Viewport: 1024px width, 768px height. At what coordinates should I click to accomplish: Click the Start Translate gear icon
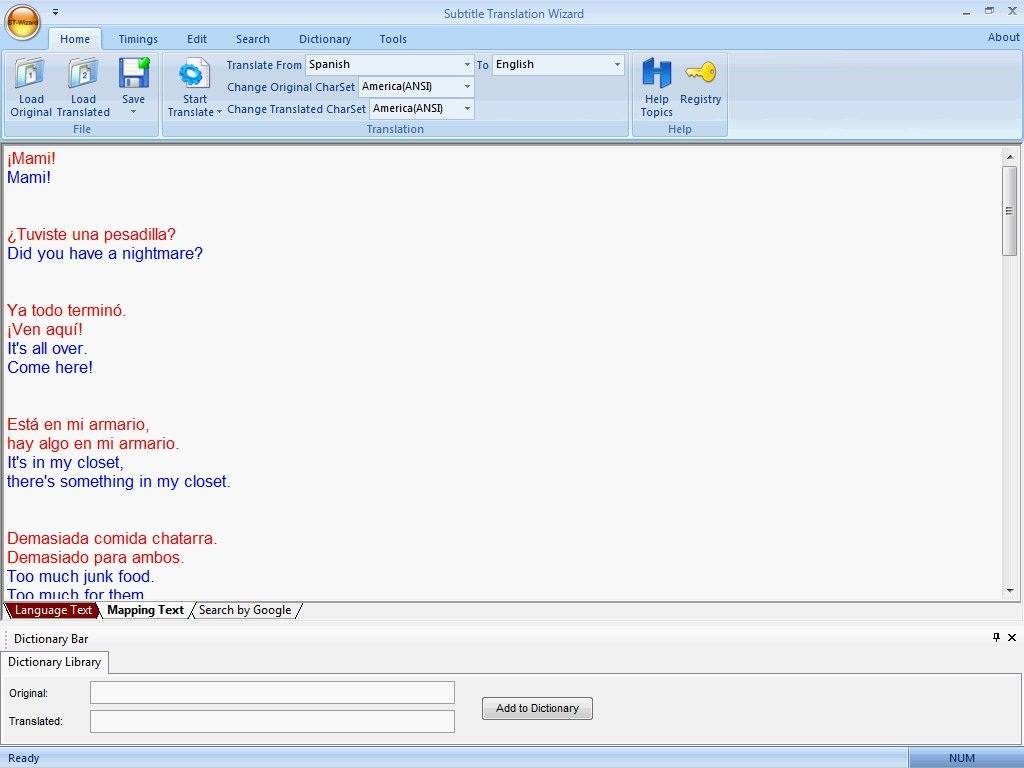point(194,73)
